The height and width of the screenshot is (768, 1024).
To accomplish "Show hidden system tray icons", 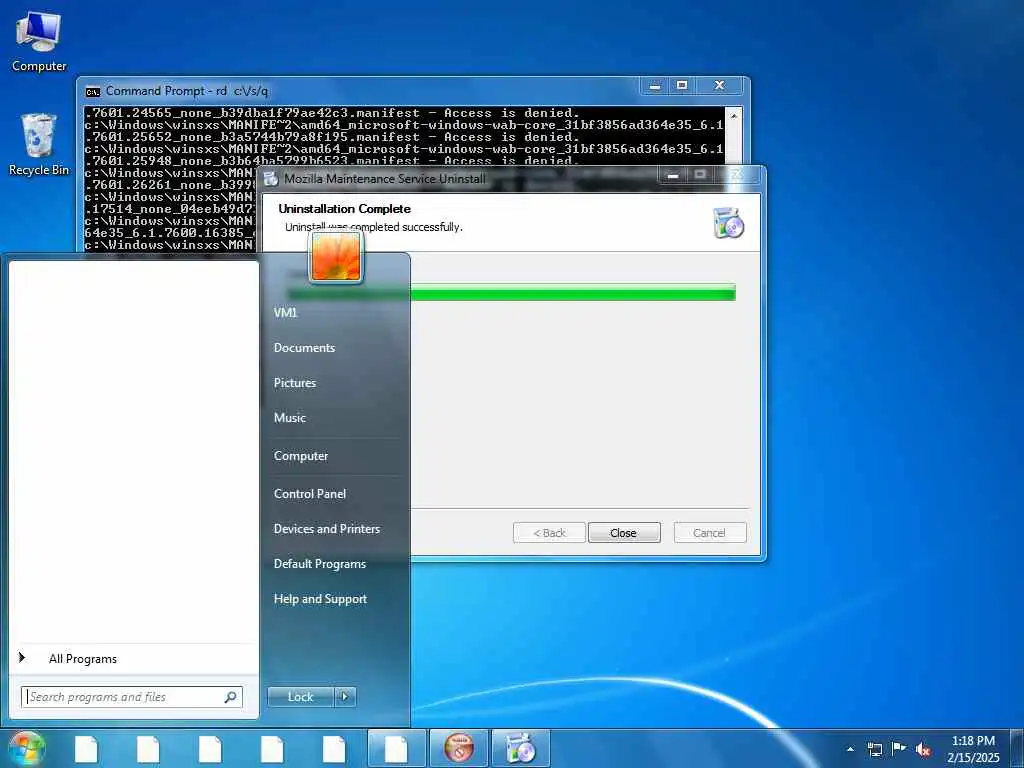I will coord(850,749).
